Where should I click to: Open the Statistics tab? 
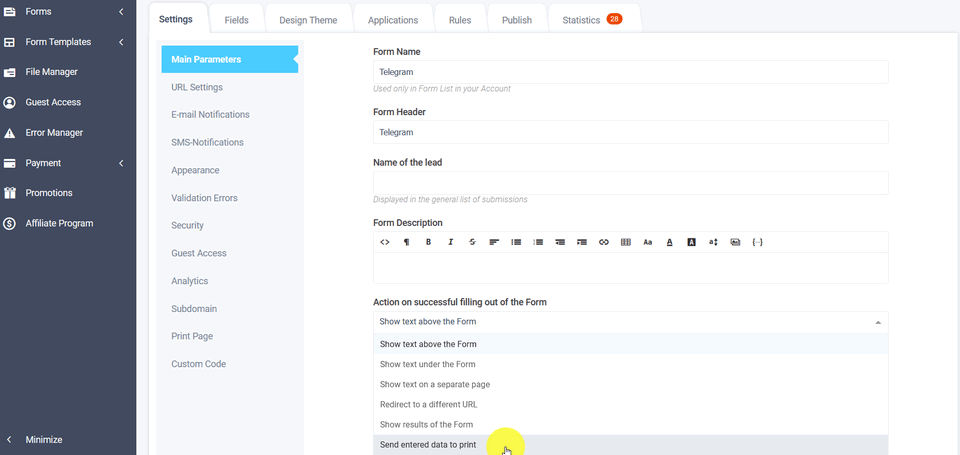click(591, 20)
